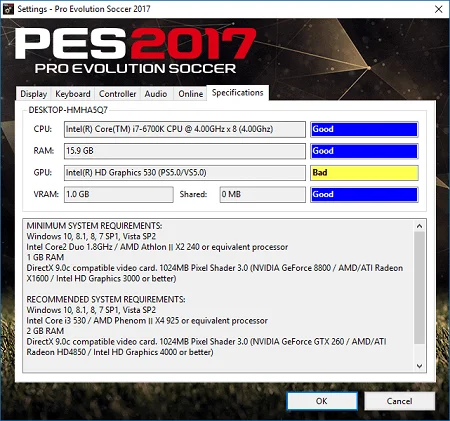Click the CPU model field
Screen dimensions: 450x421
pos(185,129)
